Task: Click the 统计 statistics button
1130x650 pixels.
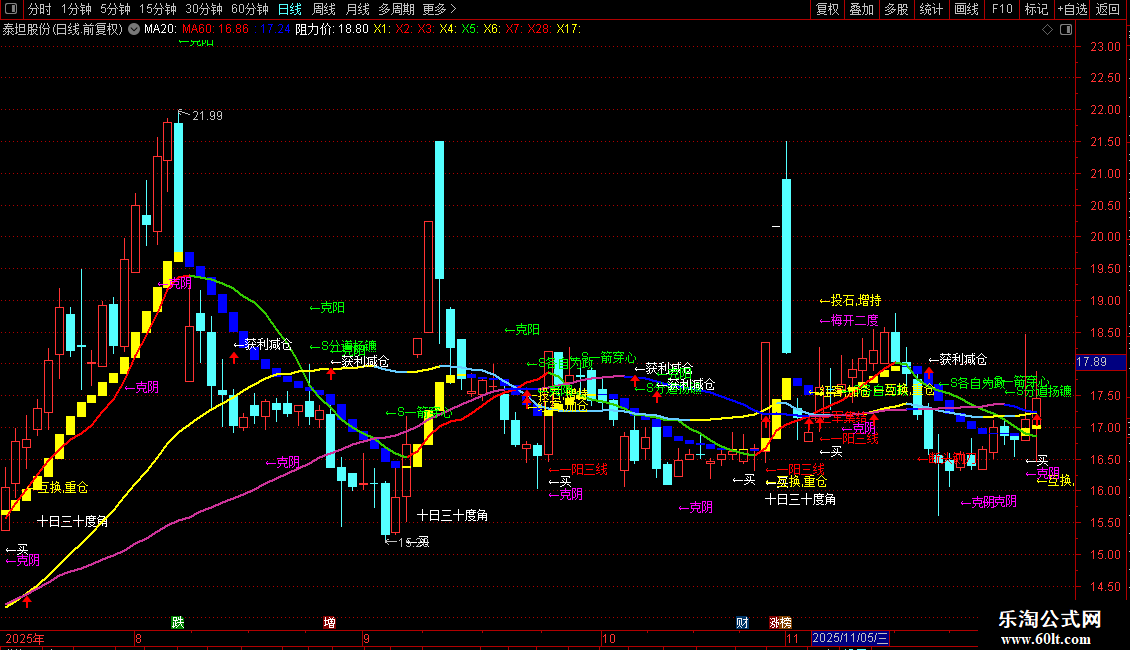Action: coord(930,9)
